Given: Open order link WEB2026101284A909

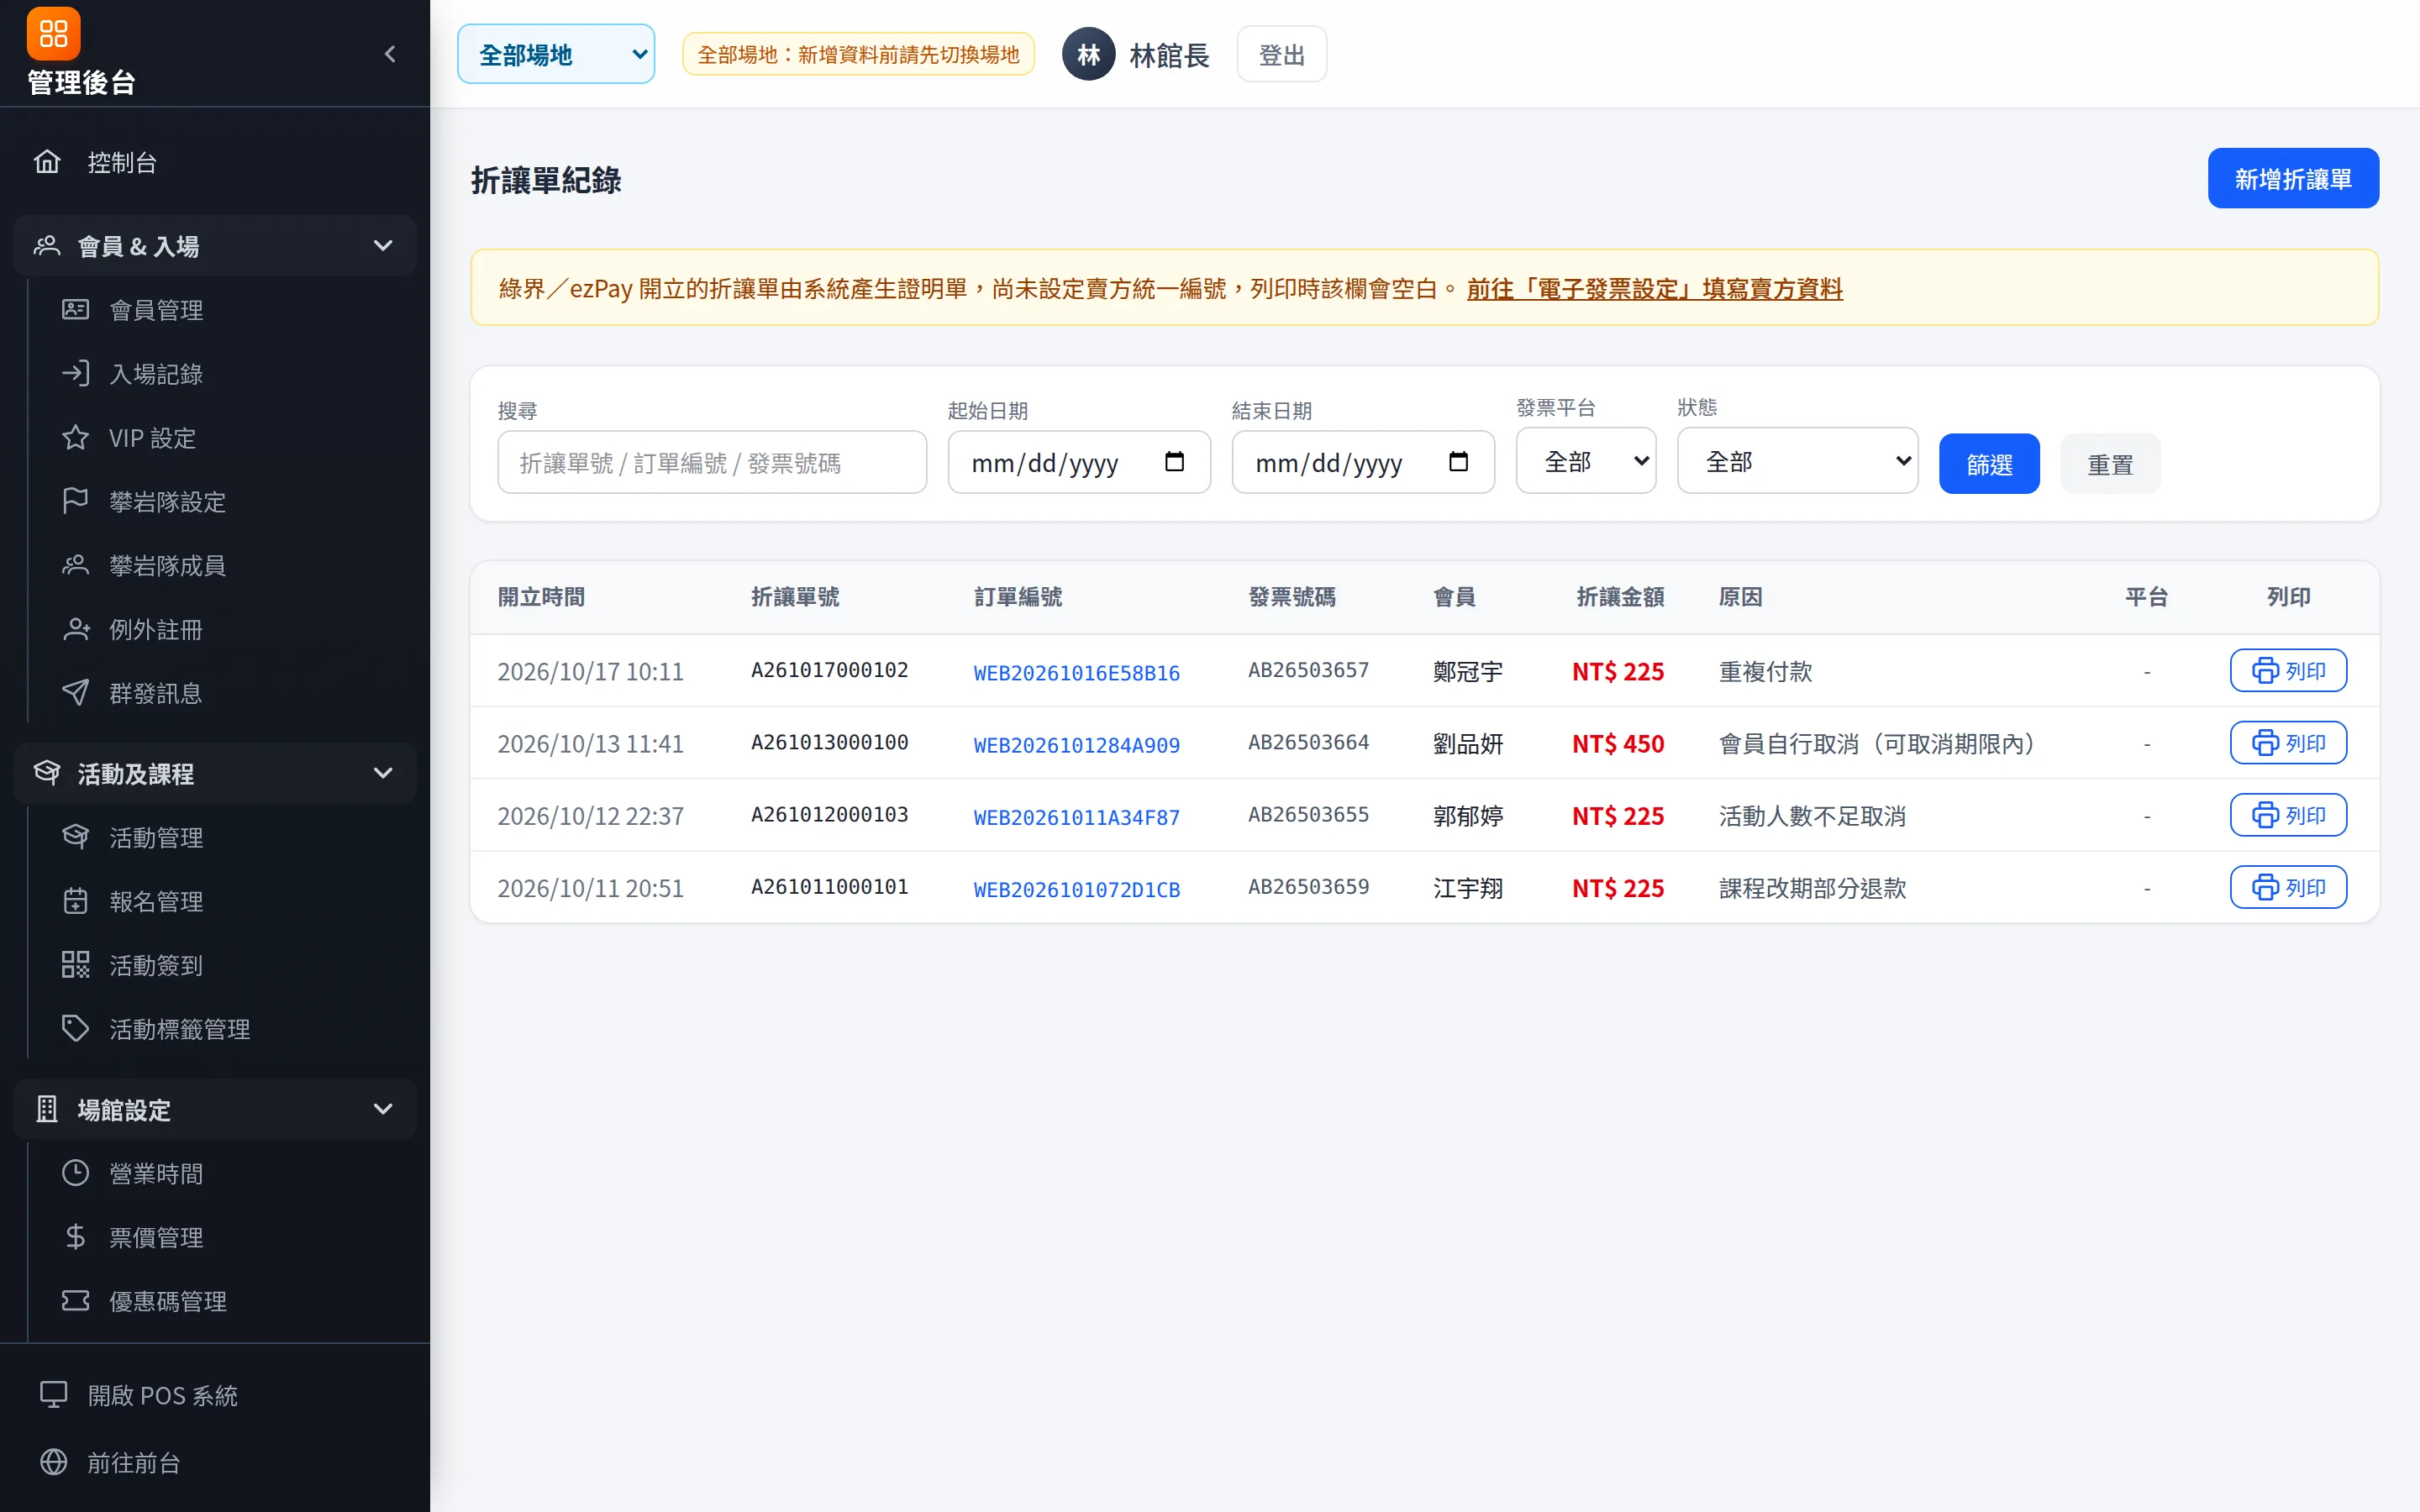Looking at the screenshot, I should tap(1077, 745).
